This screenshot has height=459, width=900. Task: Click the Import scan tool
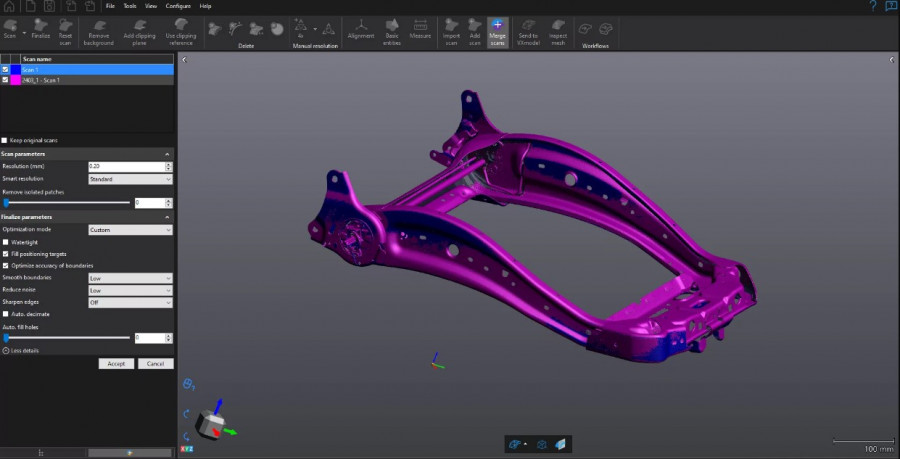[x=451, y=32]
